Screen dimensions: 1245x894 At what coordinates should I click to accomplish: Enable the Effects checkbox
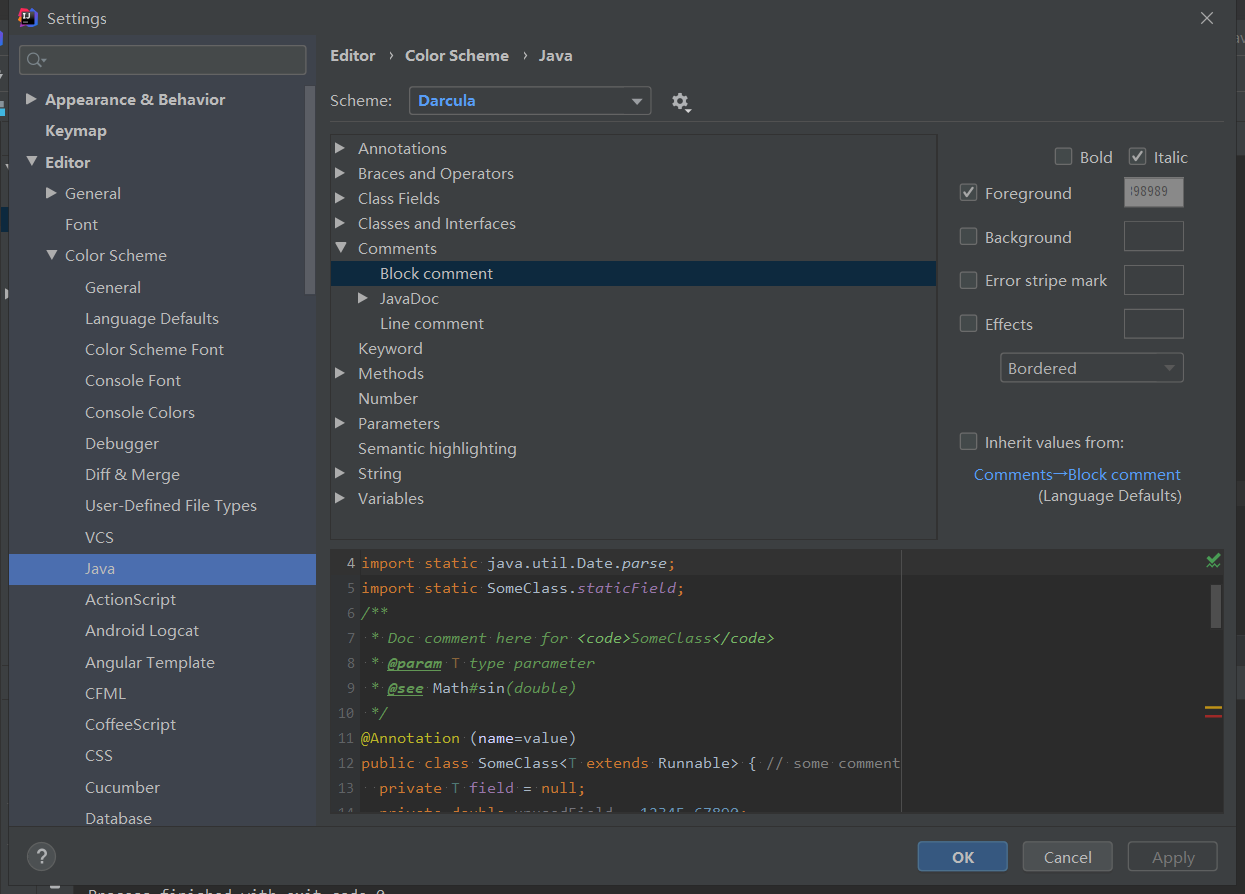pyautogui.click(x=968, y=324)
